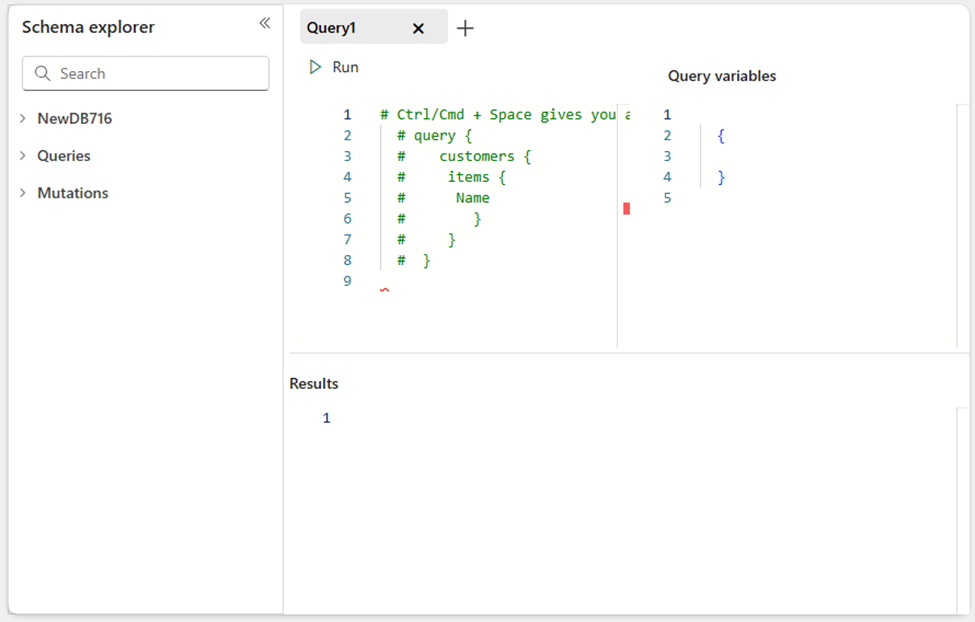Viewport: 975px width, 622px height.
Task: Click the Run play triangle icon
Action: [x=315, y=66]
